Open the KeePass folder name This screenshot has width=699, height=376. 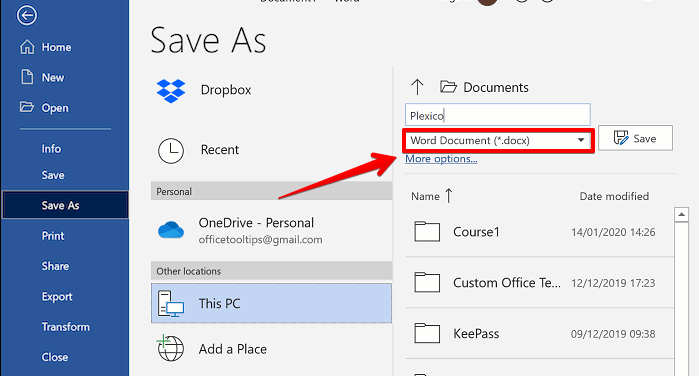click(x=476, y=334)
